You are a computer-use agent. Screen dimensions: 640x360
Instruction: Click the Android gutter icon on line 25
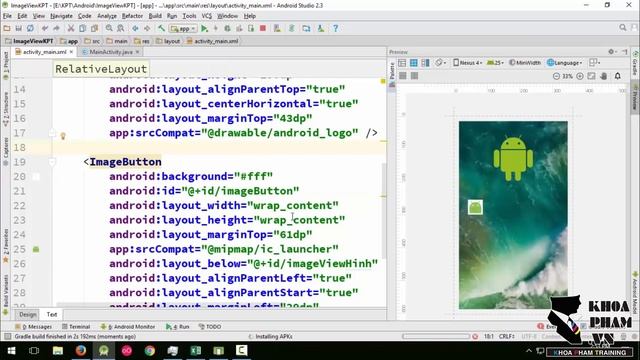[36, 249]
